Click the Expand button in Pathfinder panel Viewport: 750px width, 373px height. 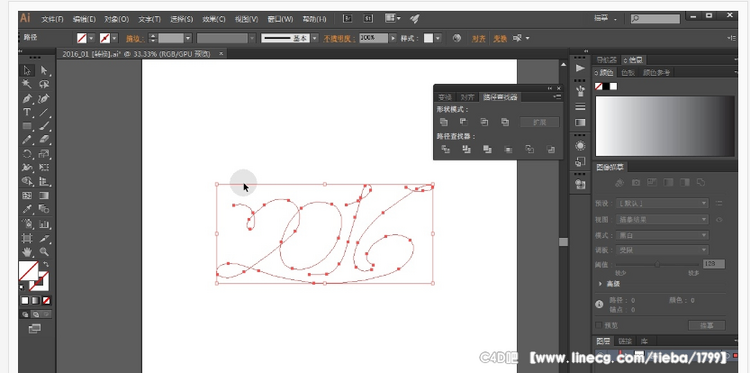540,122
